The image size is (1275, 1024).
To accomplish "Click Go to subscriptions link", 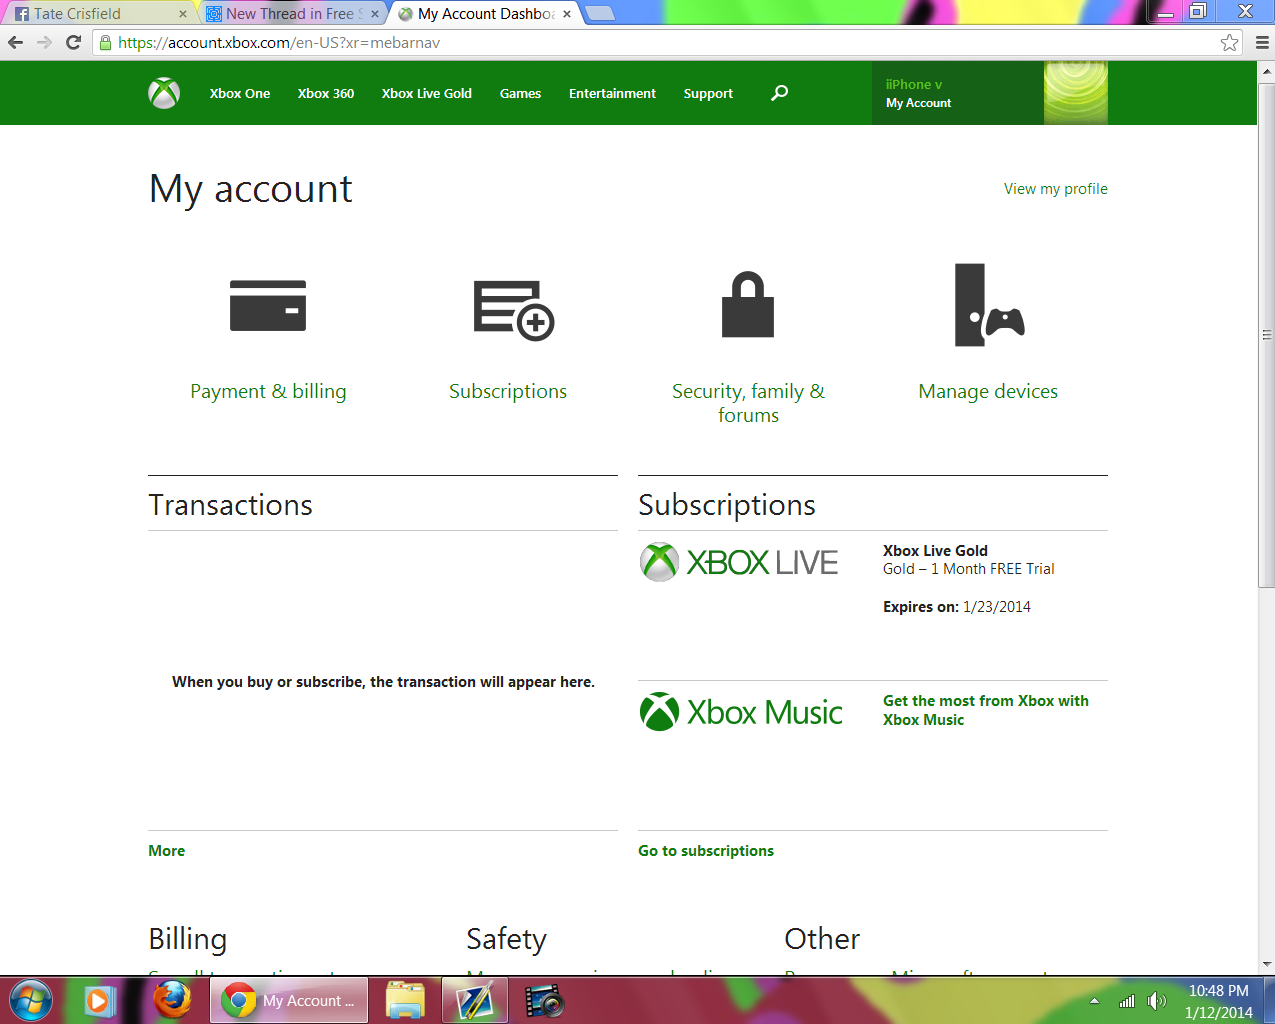I will (706, 851).
